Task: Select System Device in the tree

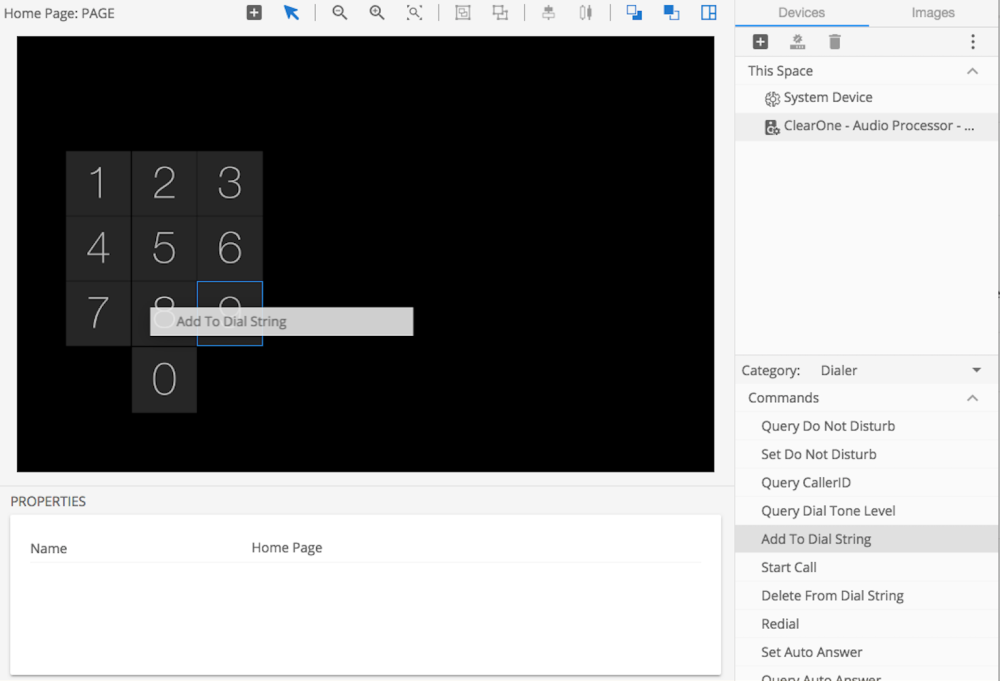Action: [x=827, y=98]
